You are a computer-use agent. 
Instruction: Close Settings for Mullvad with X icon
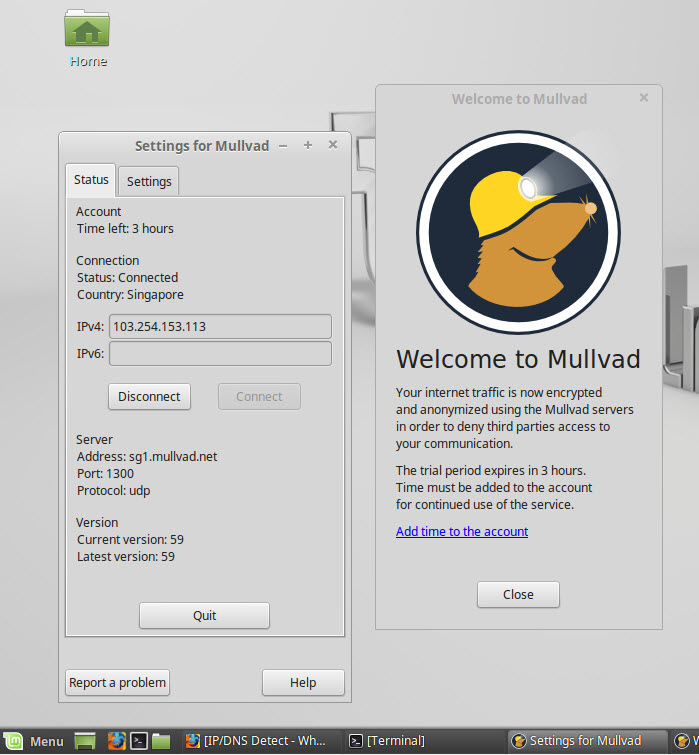[x=333, y=144]
